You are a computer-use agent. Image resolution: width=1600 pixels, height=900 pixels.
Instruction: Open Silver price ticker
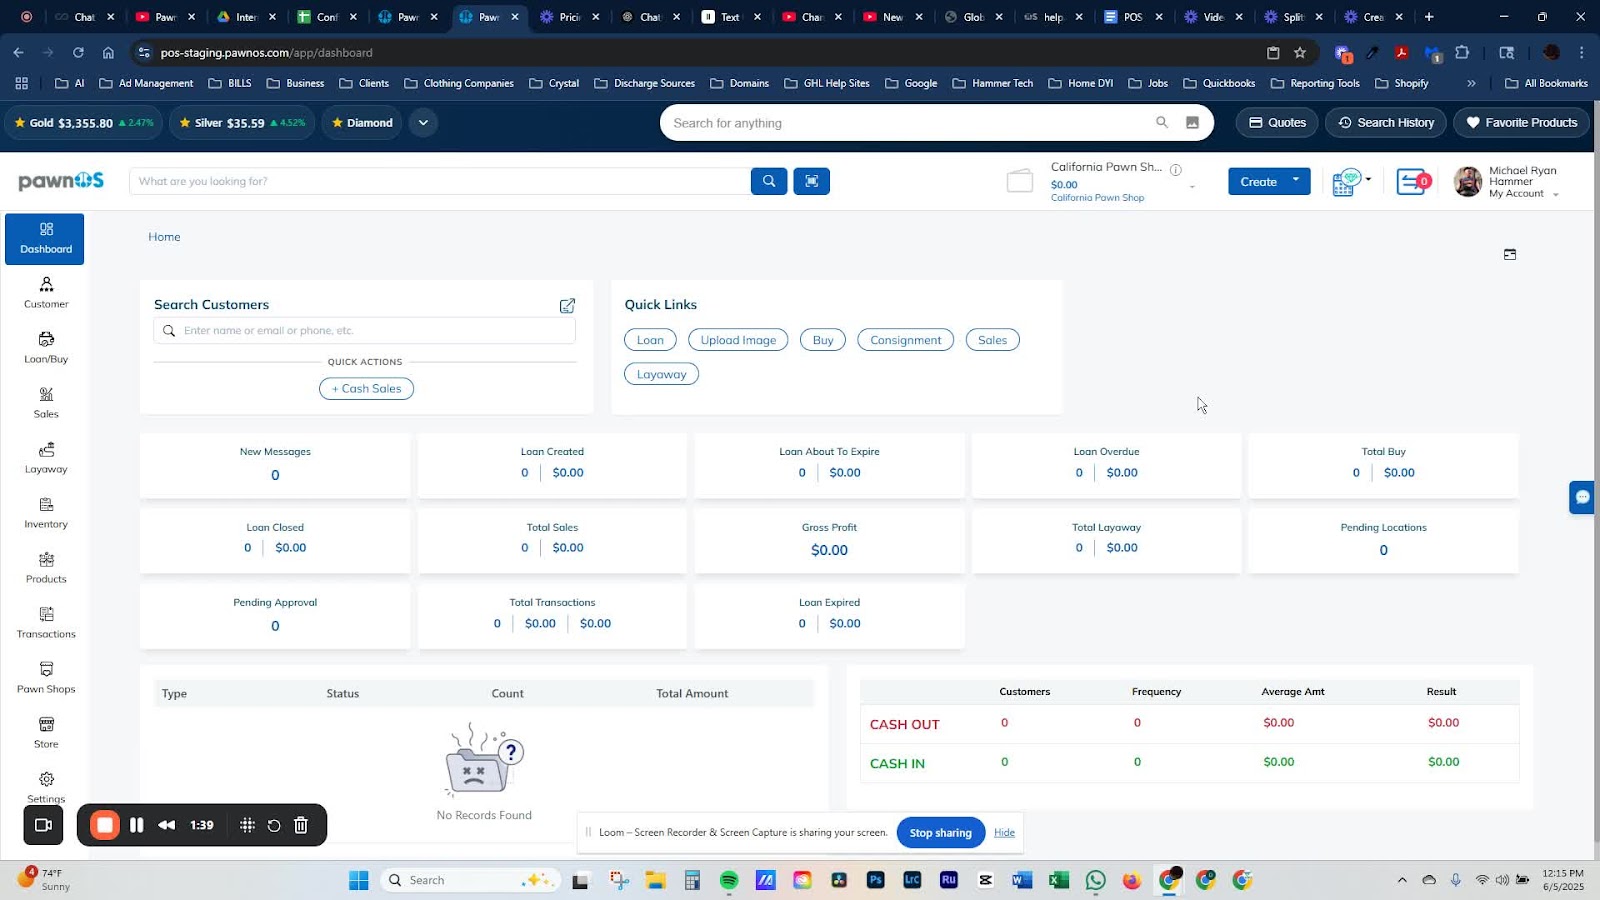click(x=241, y=123)
